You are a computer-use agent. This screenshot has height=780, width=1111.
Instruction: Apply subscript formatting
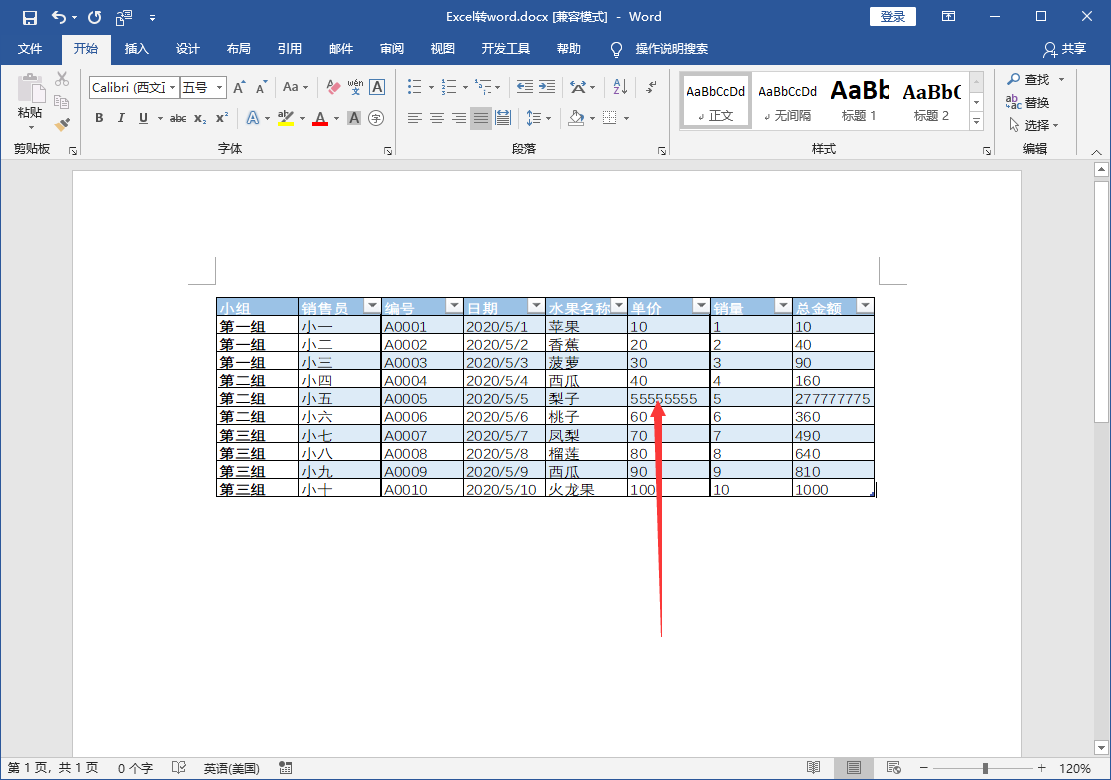[200, 118]
